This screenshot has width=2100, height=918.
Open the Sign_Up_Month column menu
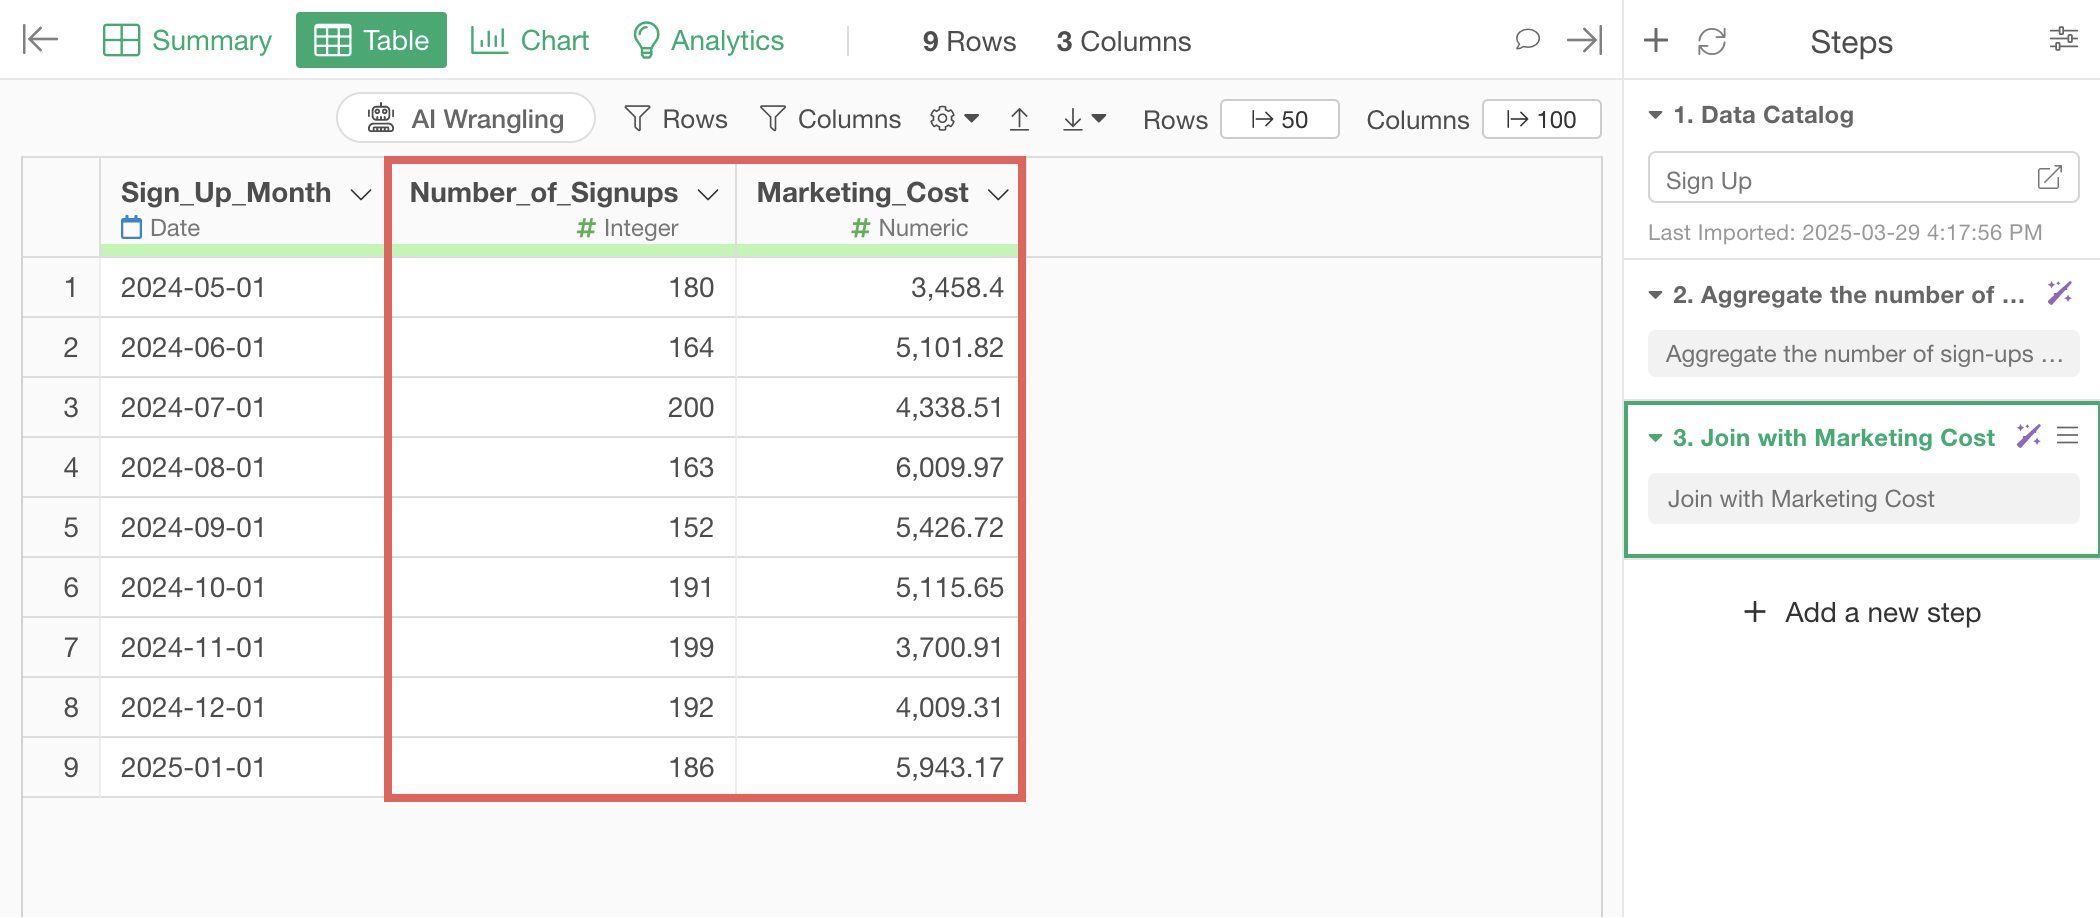361,194
